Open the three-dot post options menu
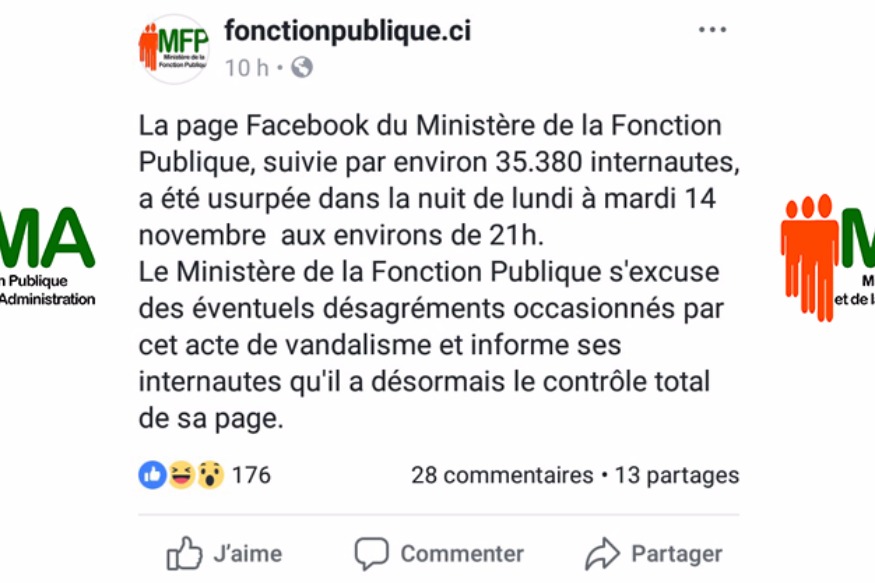 pyautogui.click(x=712, y=30)
